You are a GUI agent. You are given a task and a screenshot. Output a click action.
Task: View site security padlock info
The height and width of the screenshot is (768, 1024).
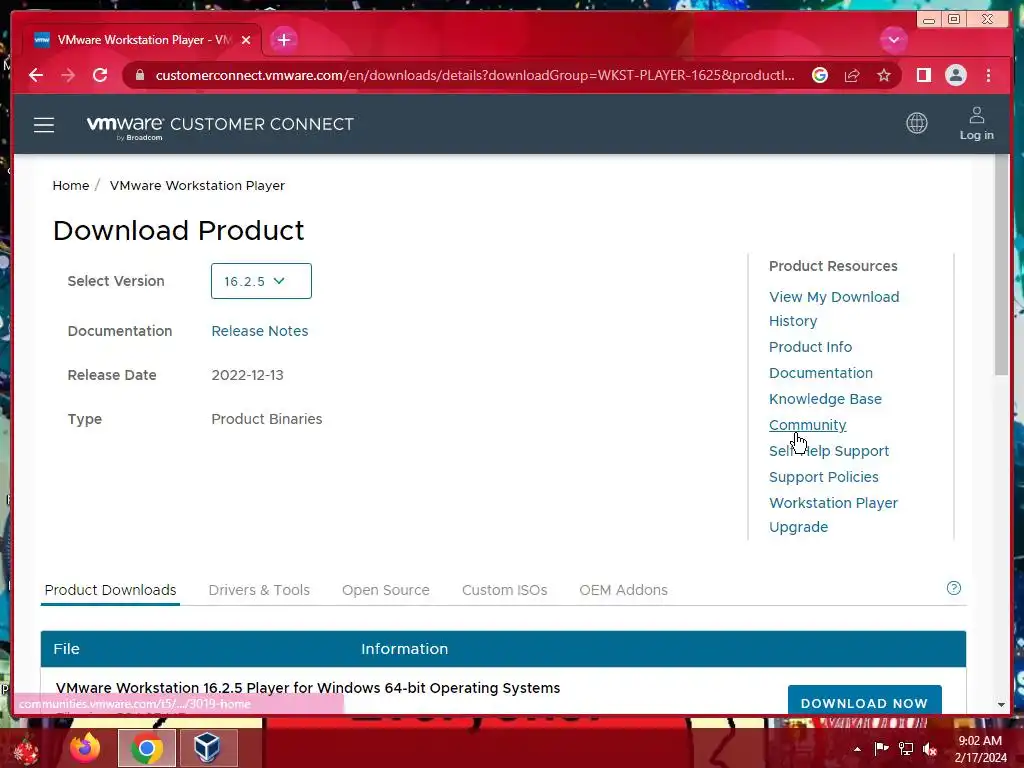(139, 75)
